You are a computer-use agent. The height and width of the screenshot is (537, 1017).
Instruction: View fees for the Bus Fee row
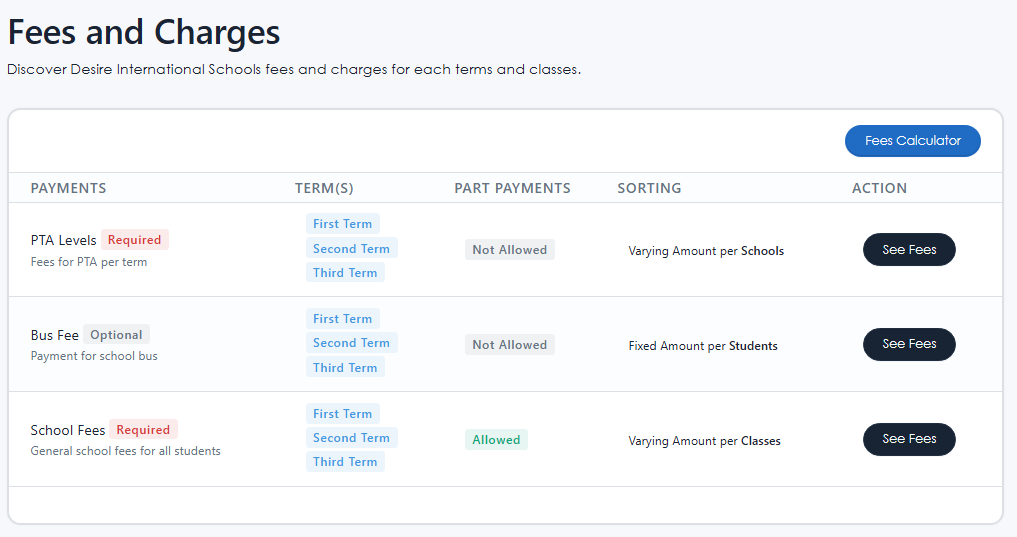pyautogui.click(x=908, y=344)
